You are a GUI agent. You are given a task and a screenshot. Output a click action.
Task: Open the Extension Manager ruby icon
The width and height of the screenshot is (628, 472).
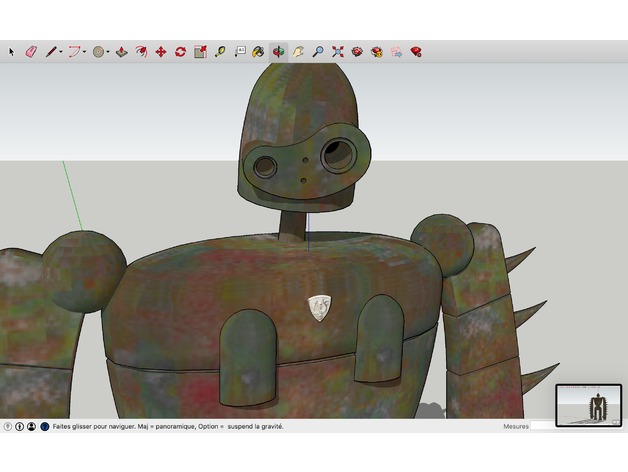[416, 52]
